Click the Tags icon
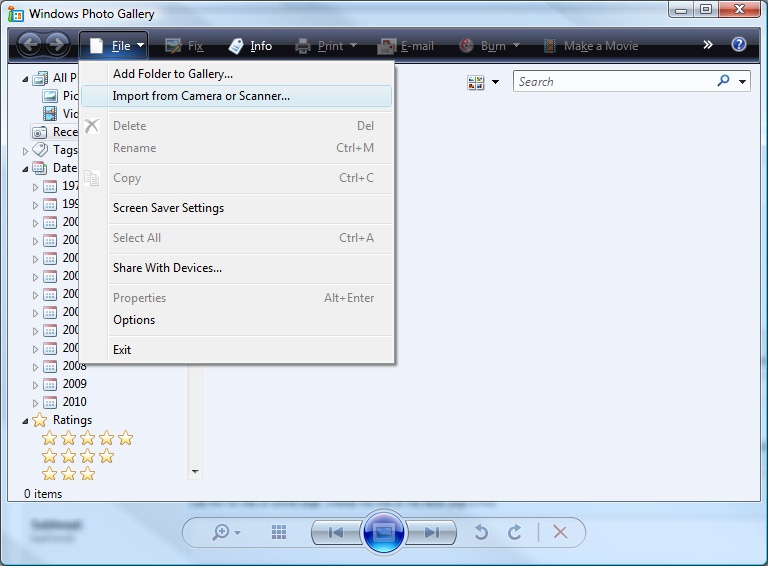Image resolution: width=768 pixels, height=566 pixels. click(x=40, y=149)
